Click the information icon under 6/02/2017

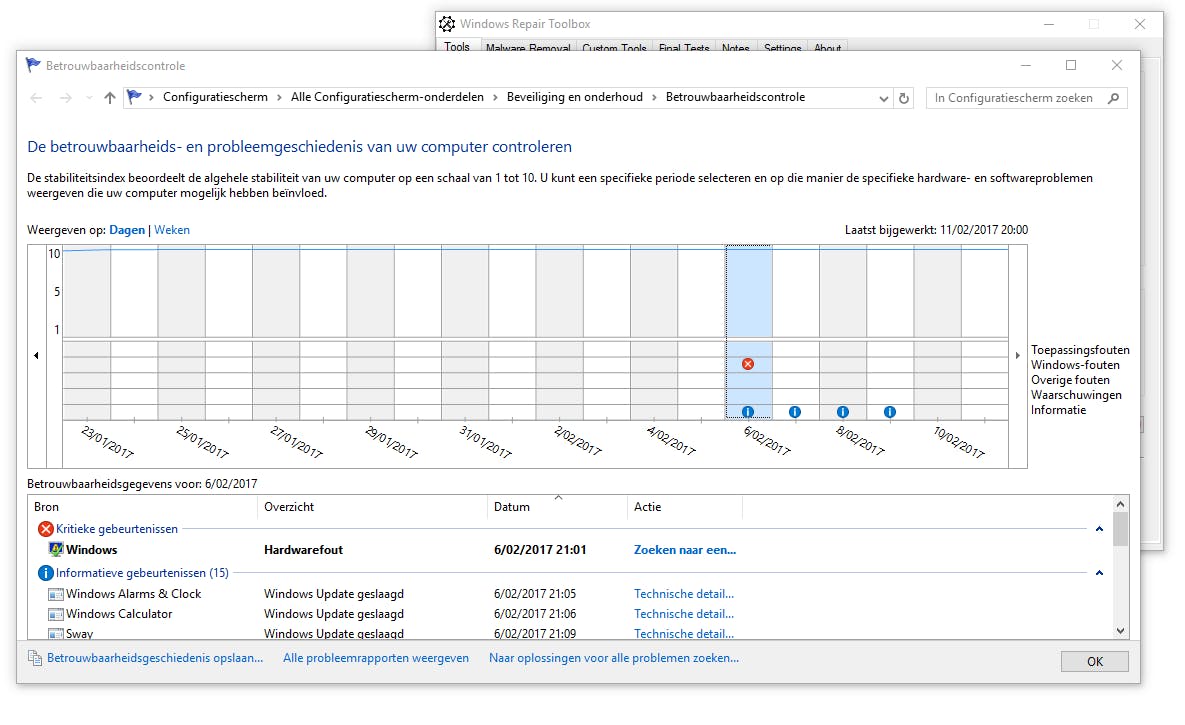(747, 412)
